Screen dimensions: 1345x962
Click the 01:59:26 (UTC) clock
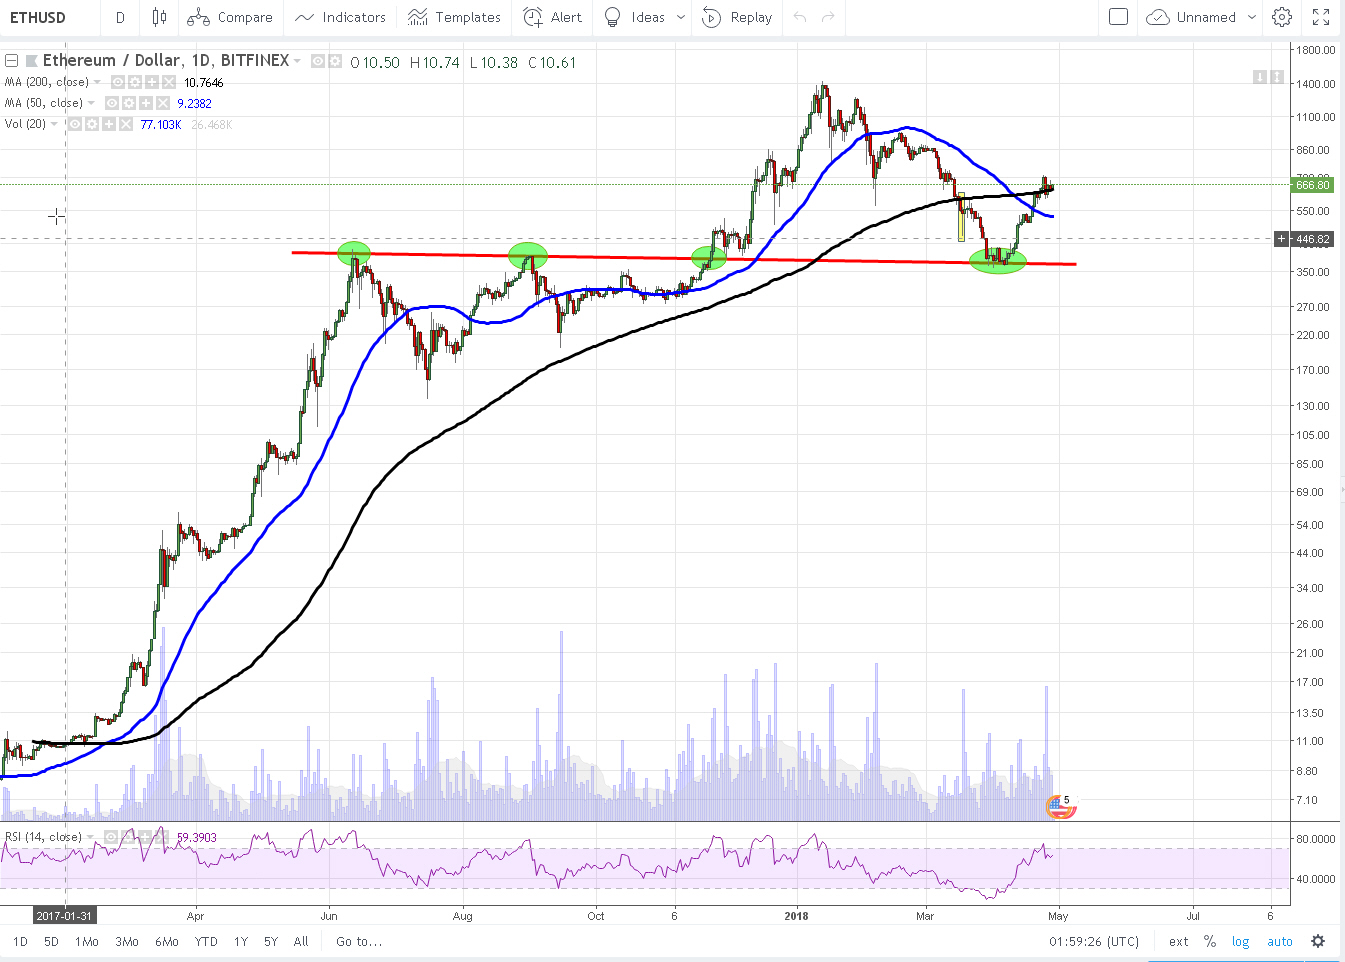click(x=1094, y=941)
